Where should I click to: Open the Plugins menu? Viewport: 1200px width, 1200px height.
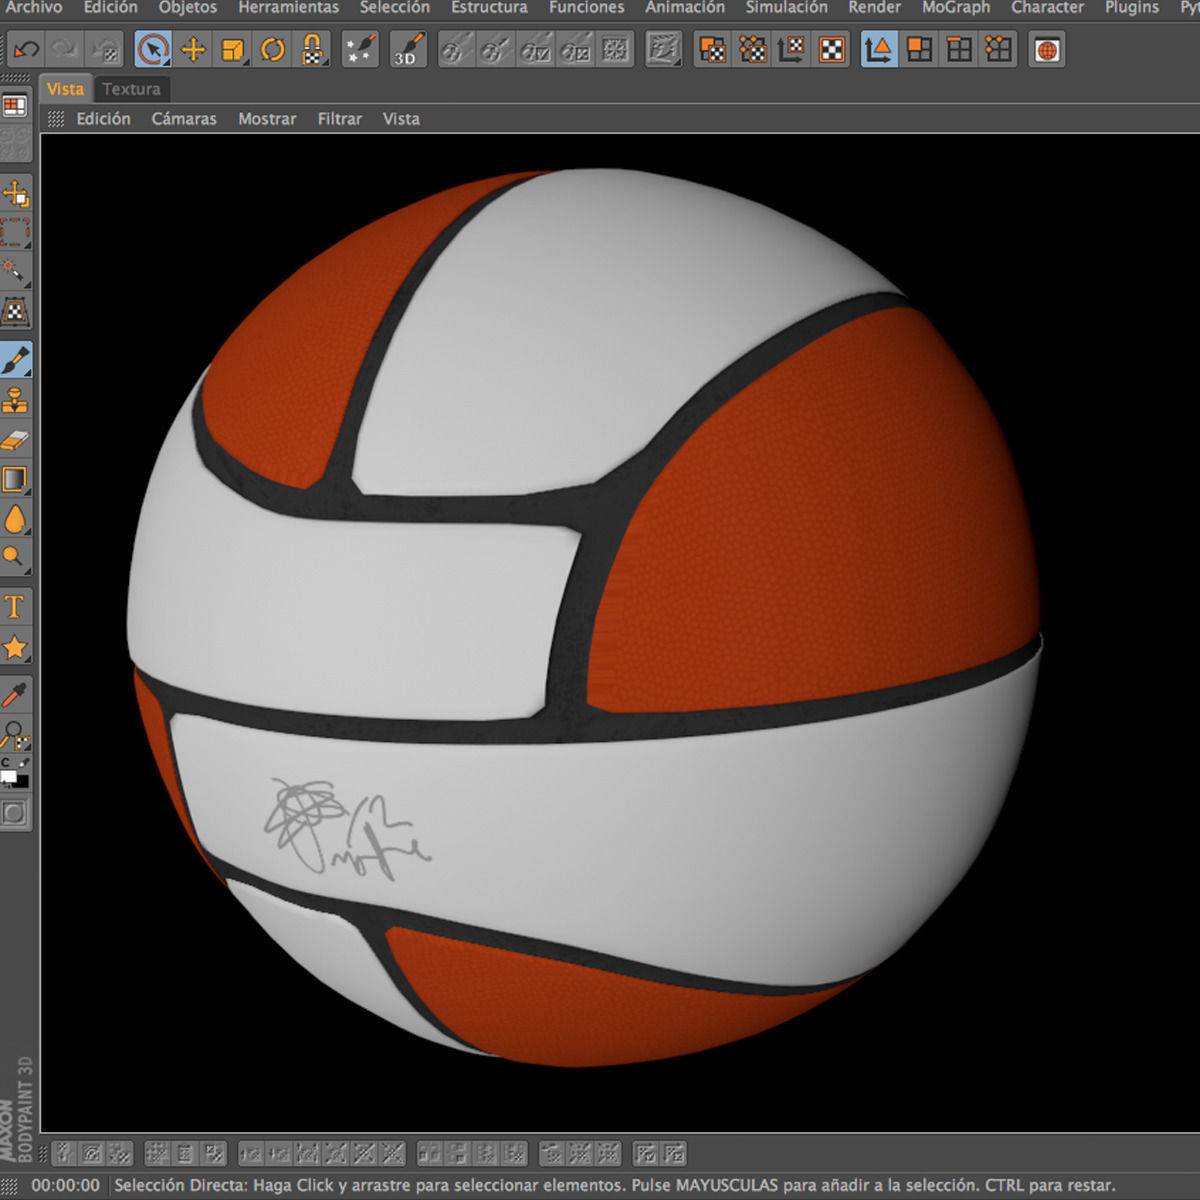tap(1132, 8)
